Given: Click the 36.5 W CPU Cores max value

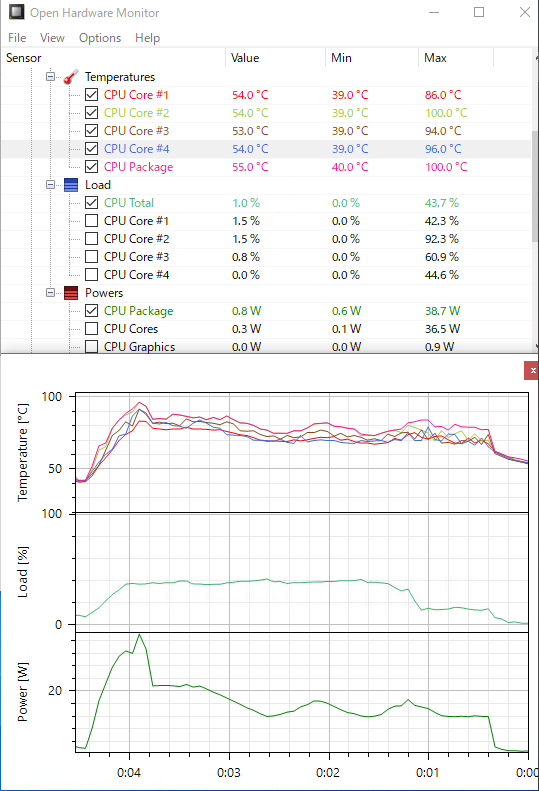Looking at the screenshot, I should pyautogui.click(x=442, y=329).
